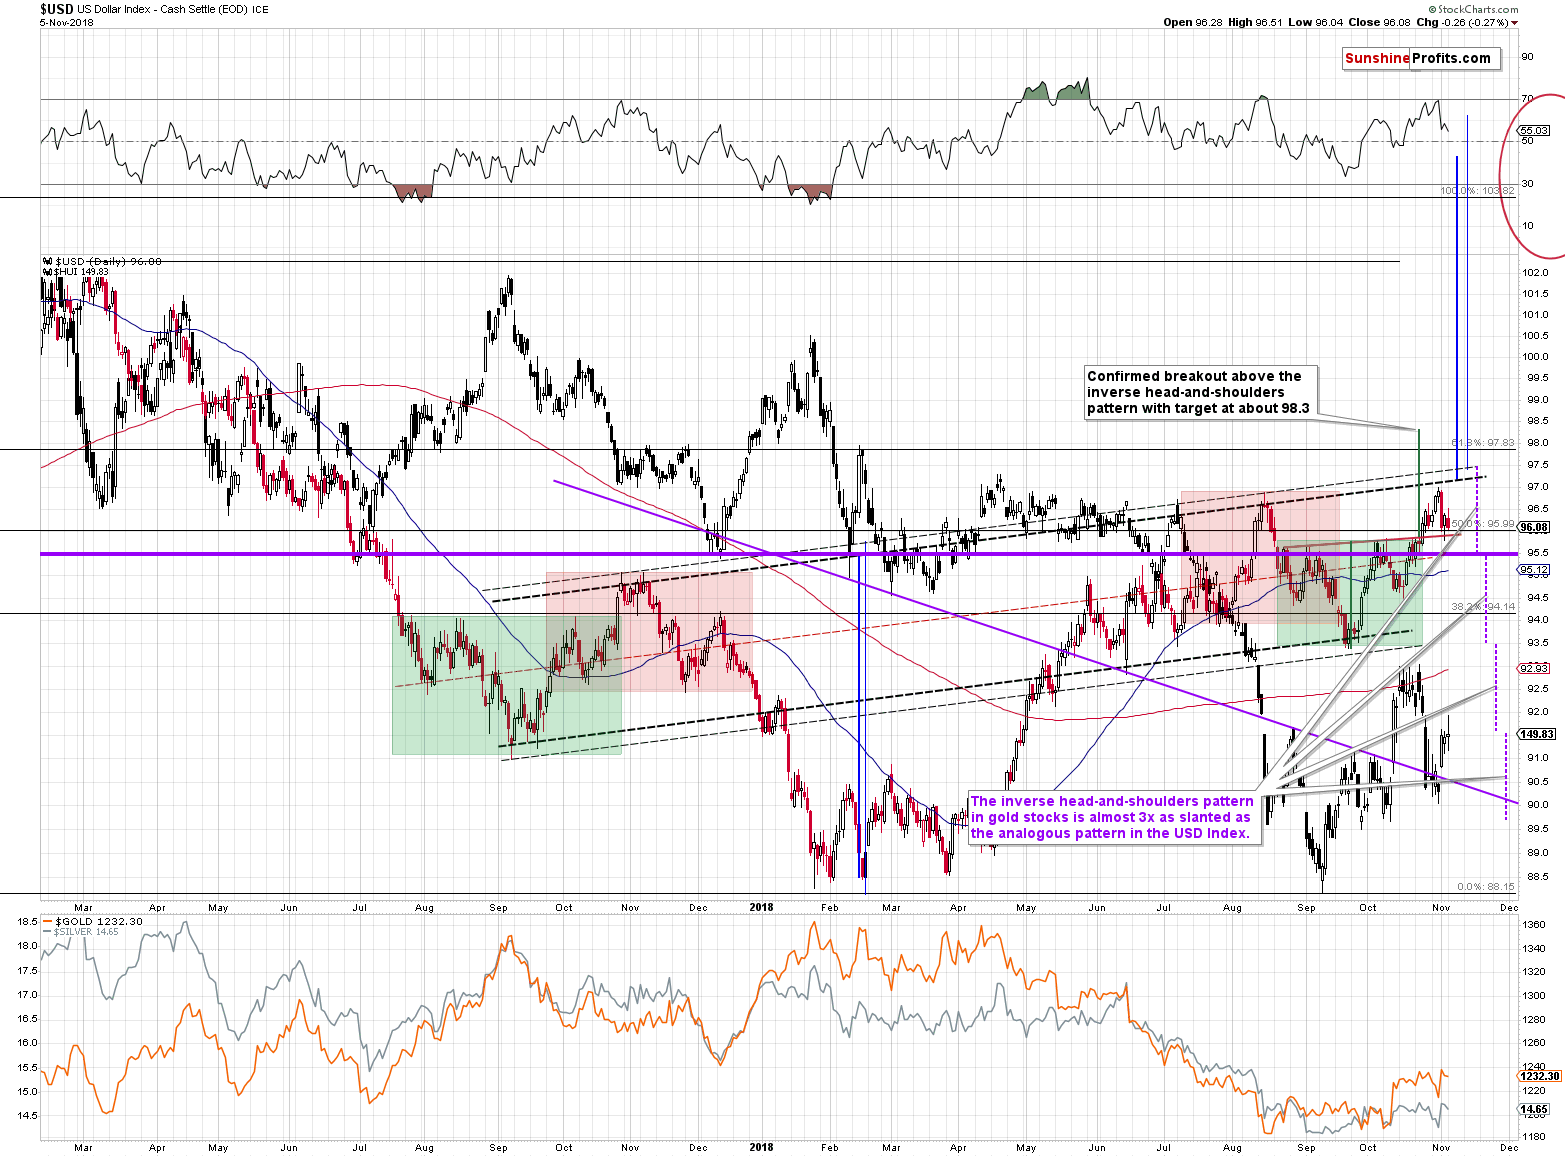Click the 'Confirmed breakout' annotation box
The height and width of the screenshot is (1157, 1565).
[1201, 392]
